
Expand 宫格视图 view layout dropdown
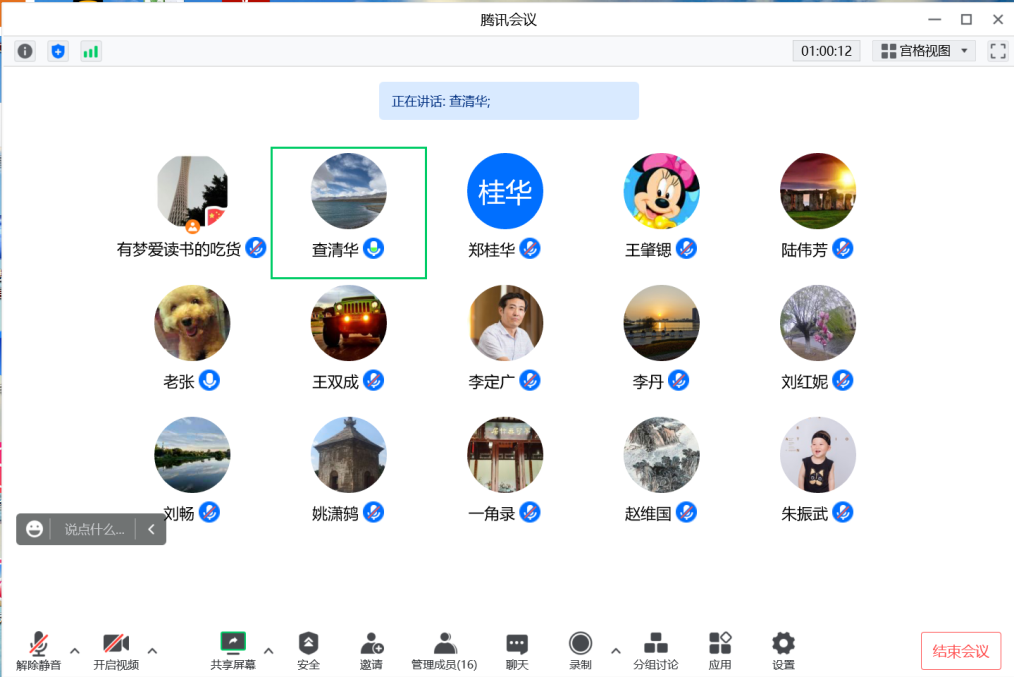[924, 51]
